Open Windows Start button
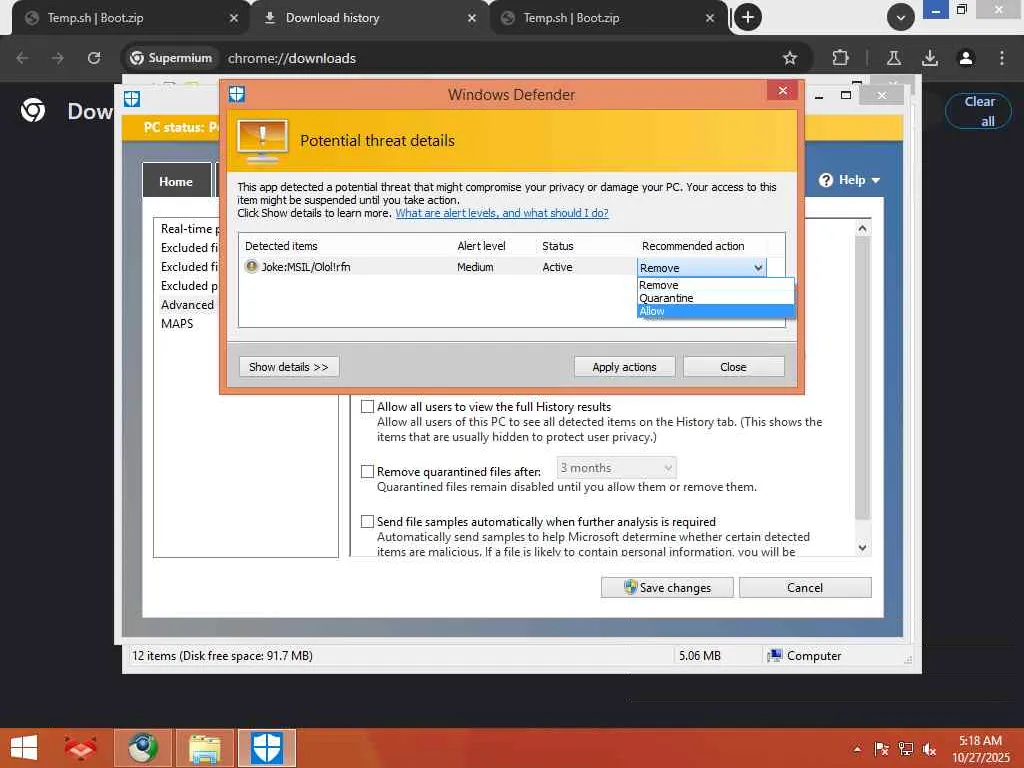The height and width of the screenshot is (768, 1024). click(24, 747)
